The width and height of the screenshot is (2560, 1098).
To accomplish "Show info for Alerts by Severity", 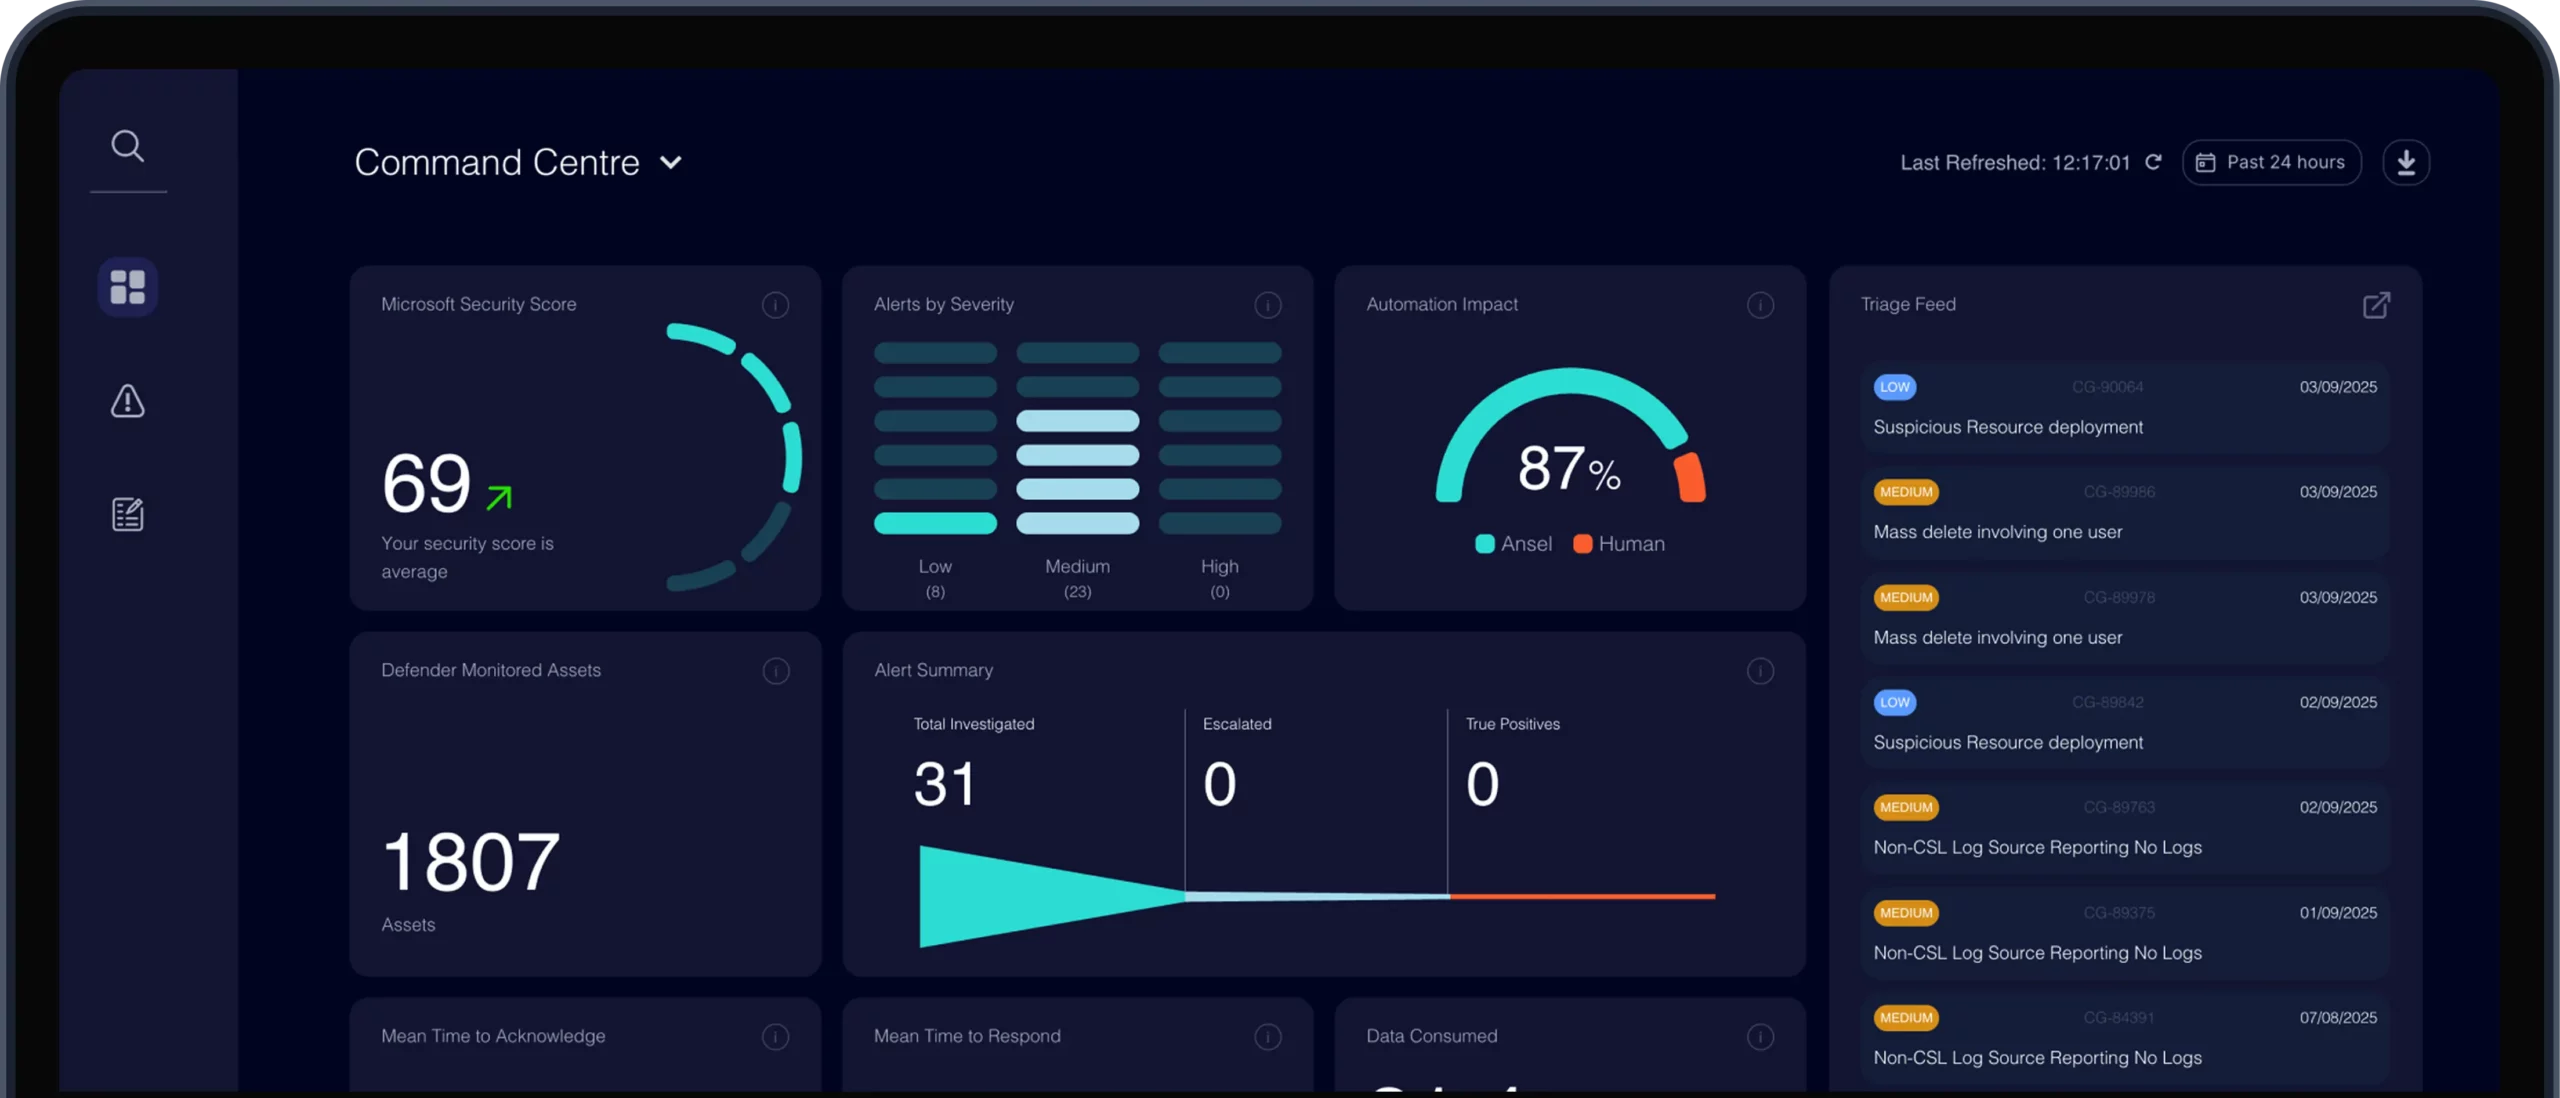I will [1268, 305].
